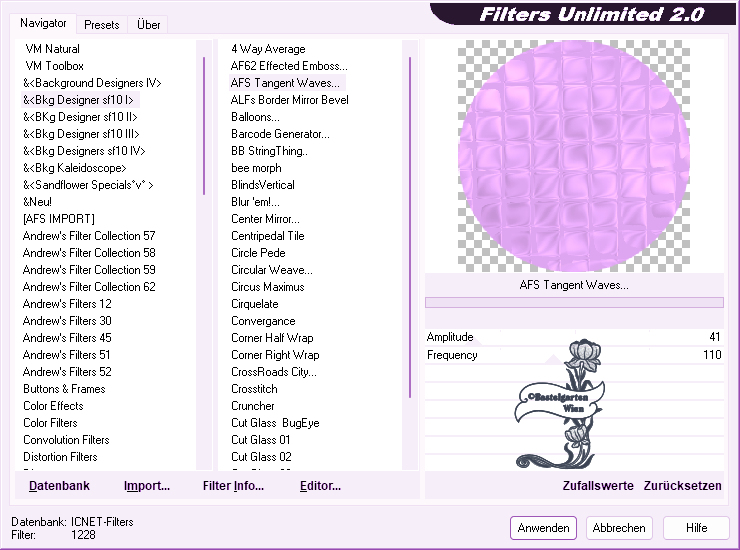Choose Convergance filter
Viewport: 740px width, 550px height.
click(x=263, y=321)
